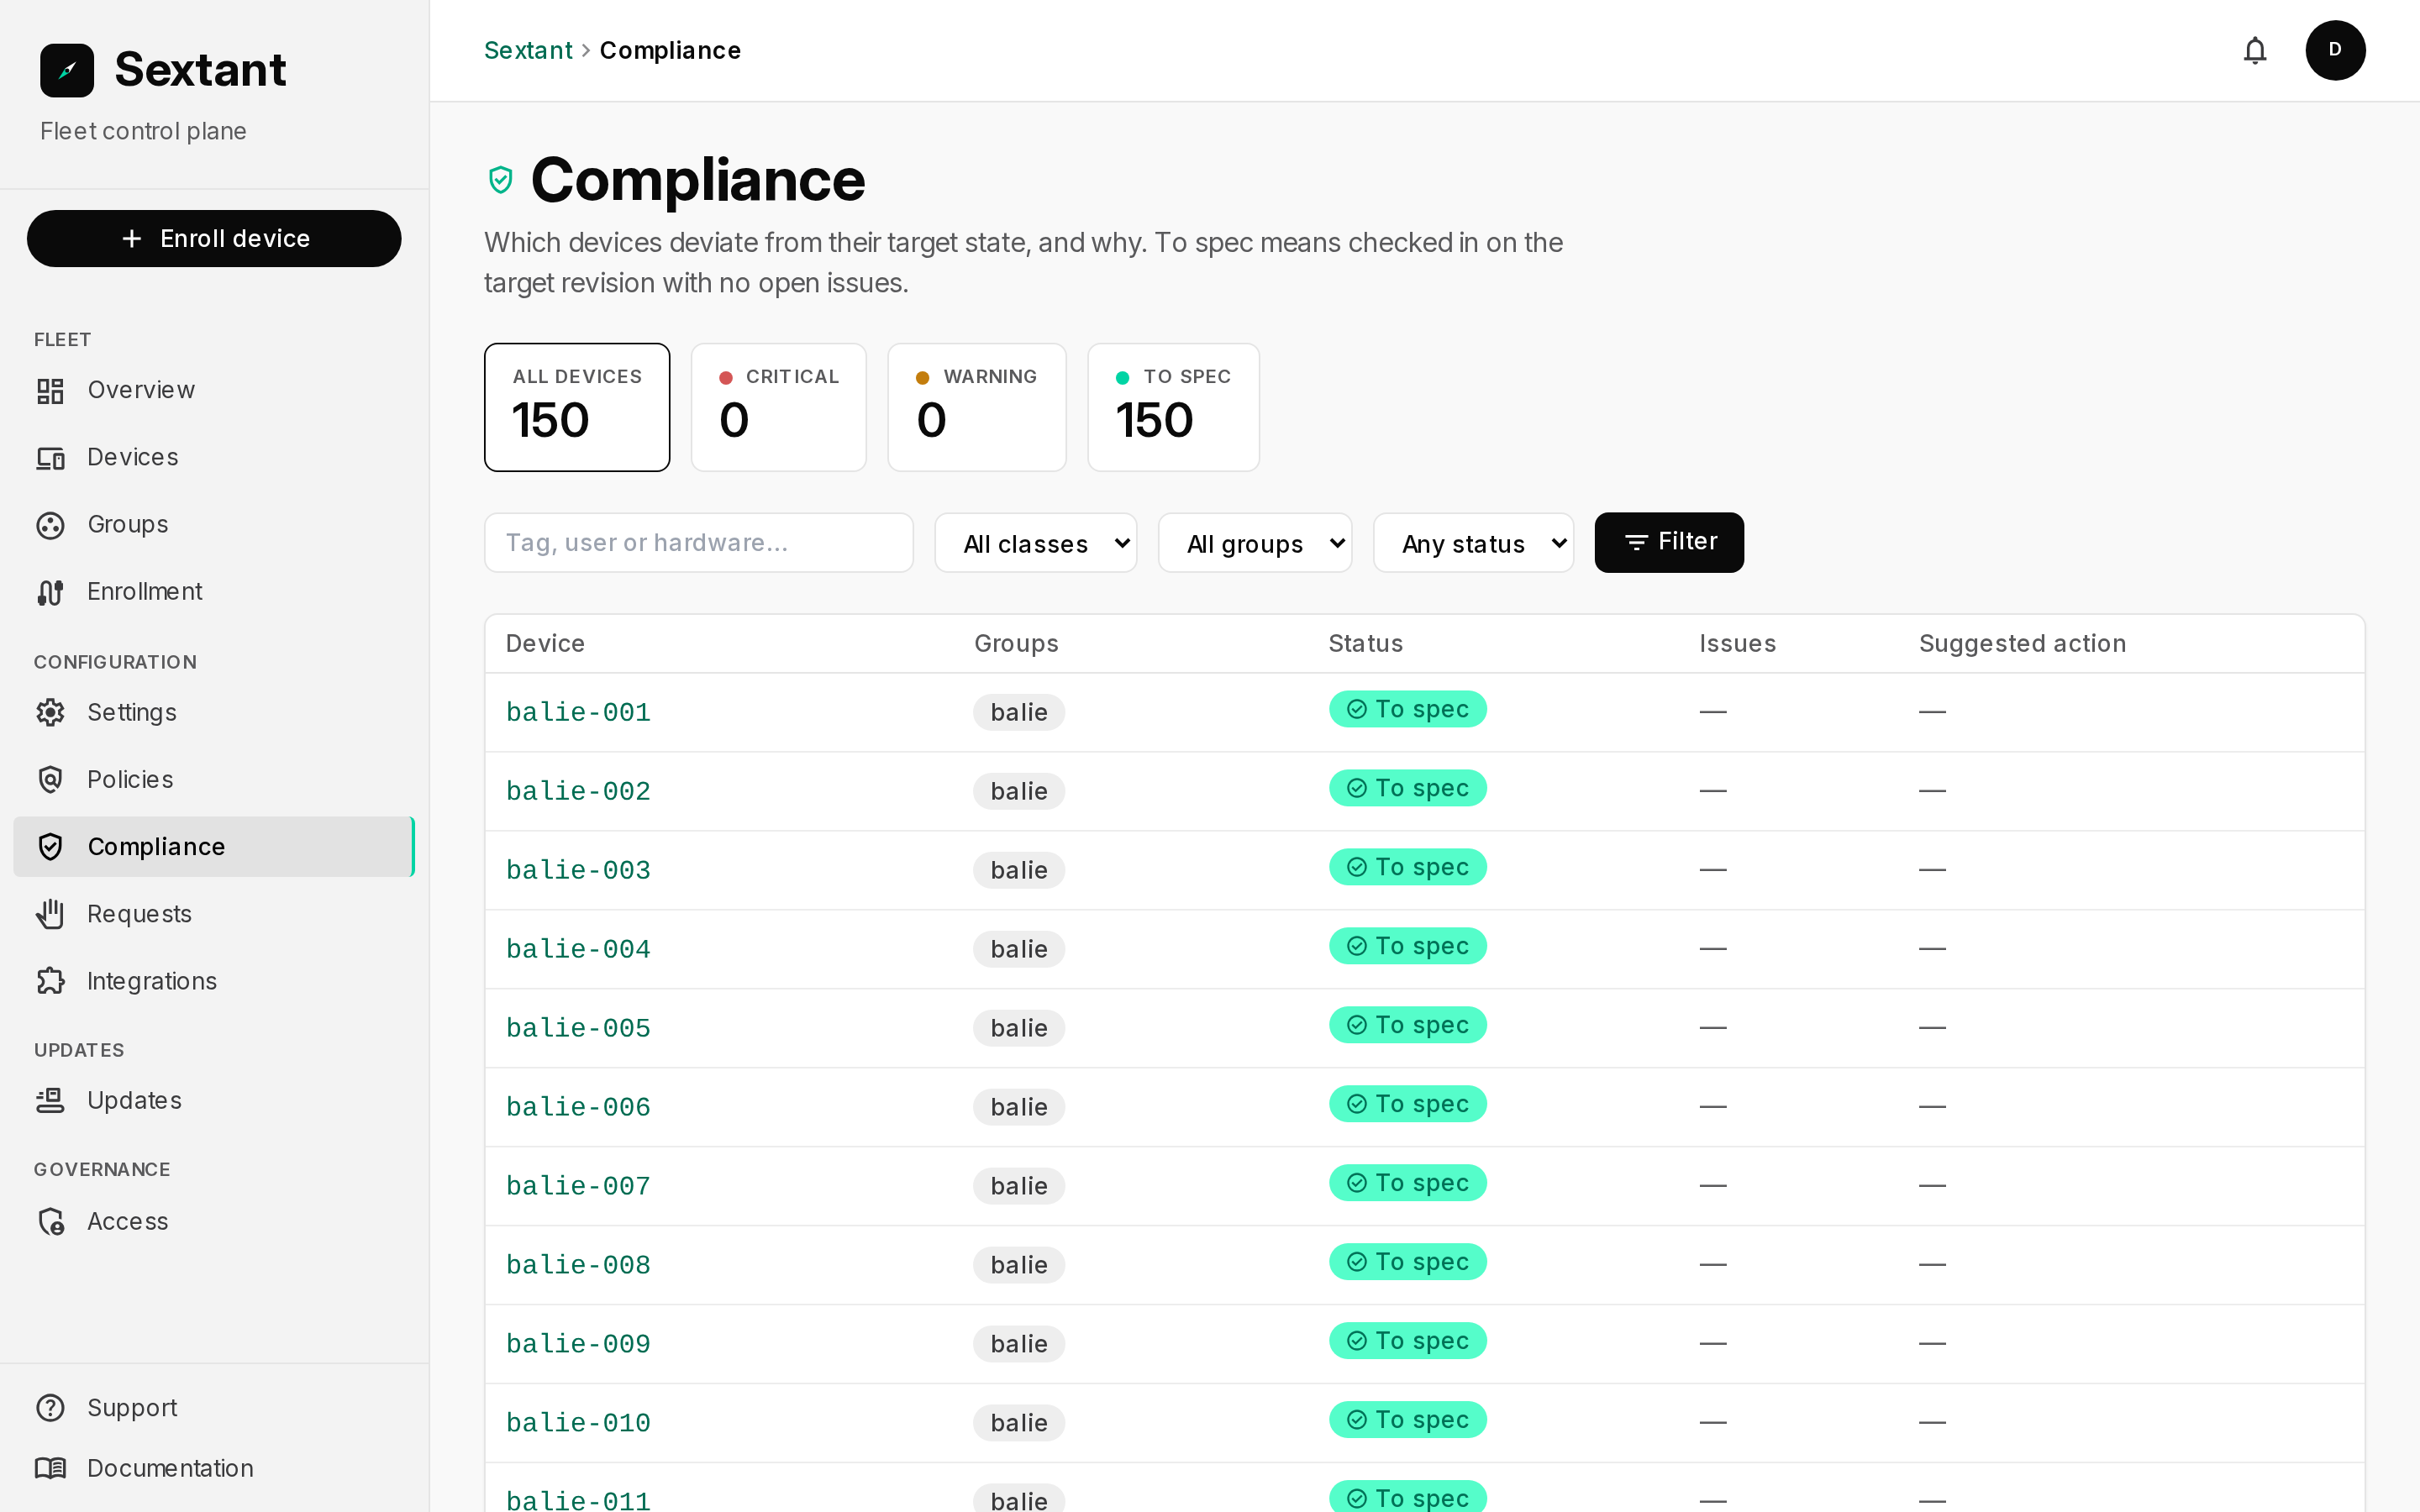Select the To Spec 150 card
Image resolution: width=2420 pixels, height=1512 pixels.
(x=1173, y=407)
